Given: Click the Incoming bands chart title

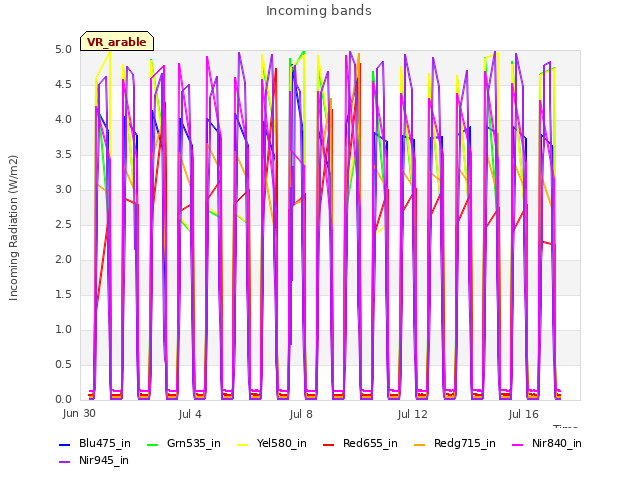Looking at the screenshot, I should [x=319, y=11].
